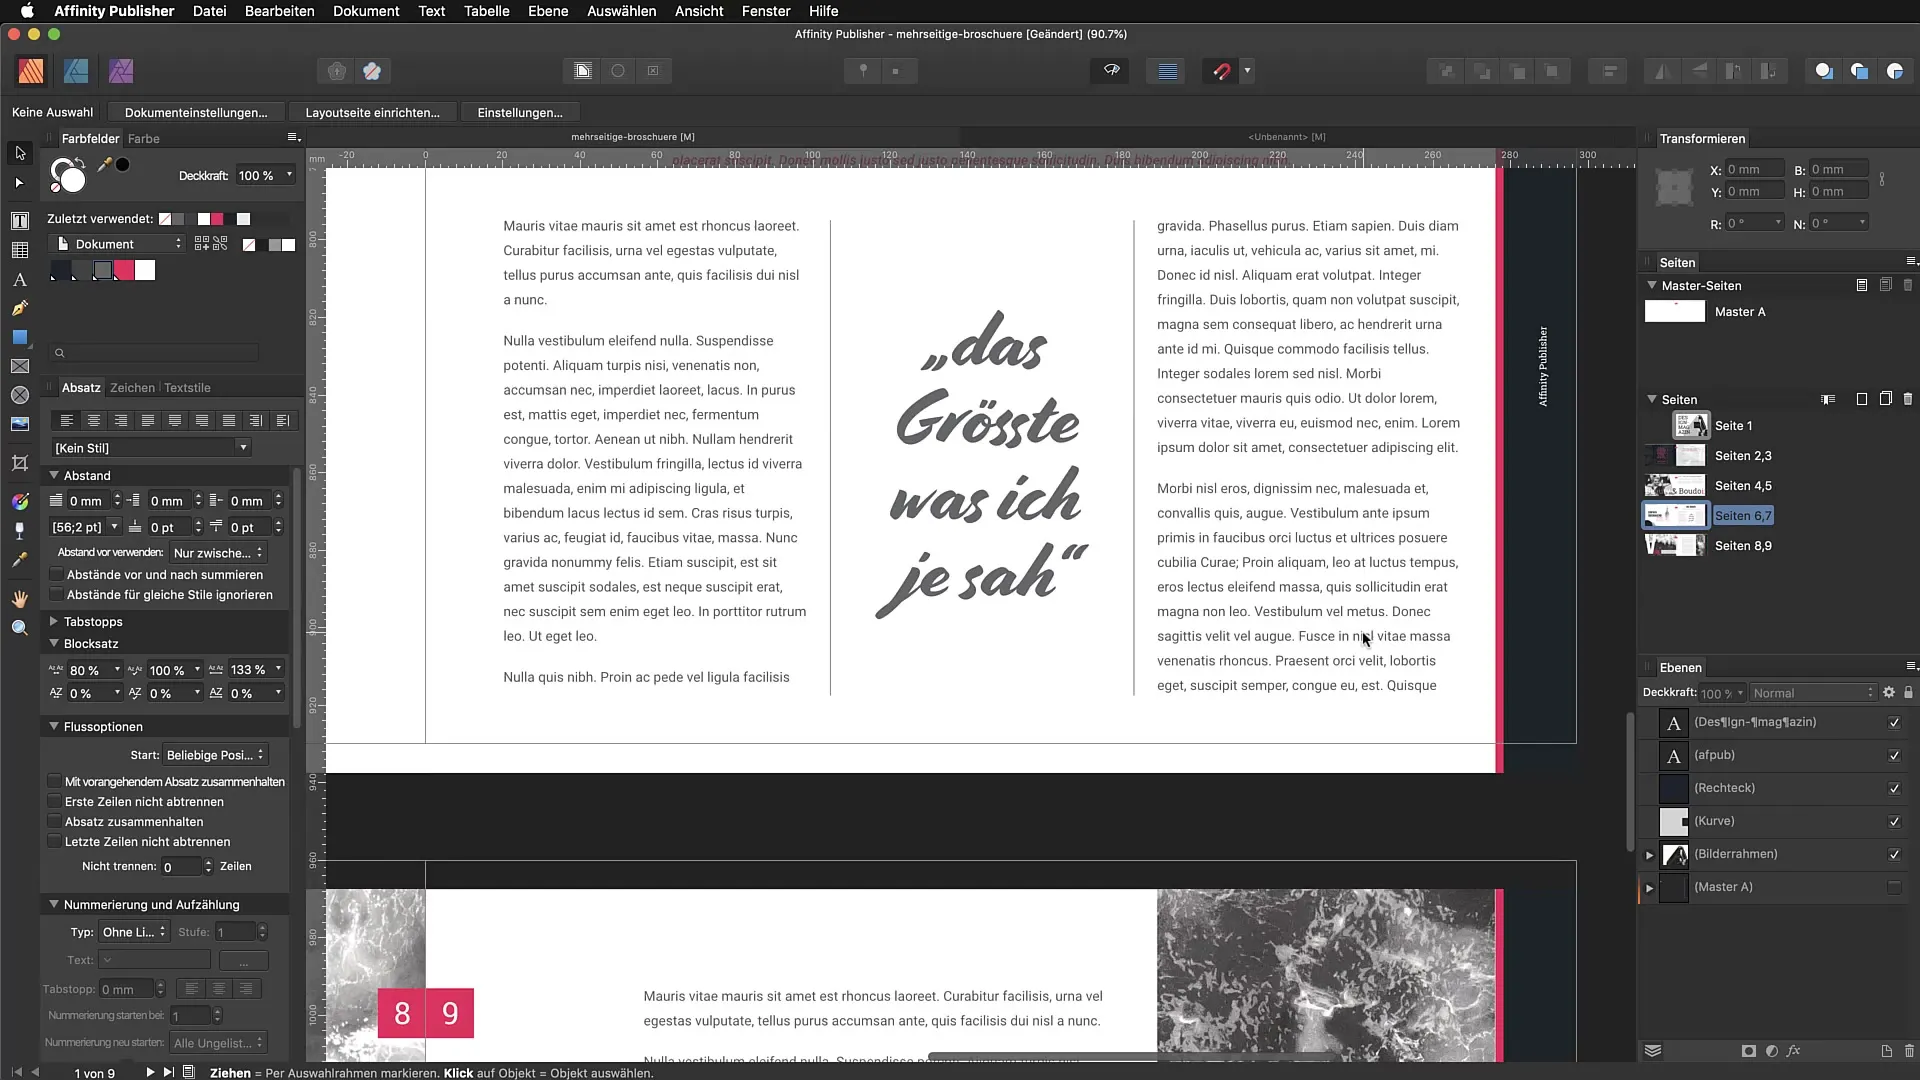The height and width of the screenshot is (1080, 1920).
Task: Select the Table tool
Action: pyautogui.click(x=20, y=250)
